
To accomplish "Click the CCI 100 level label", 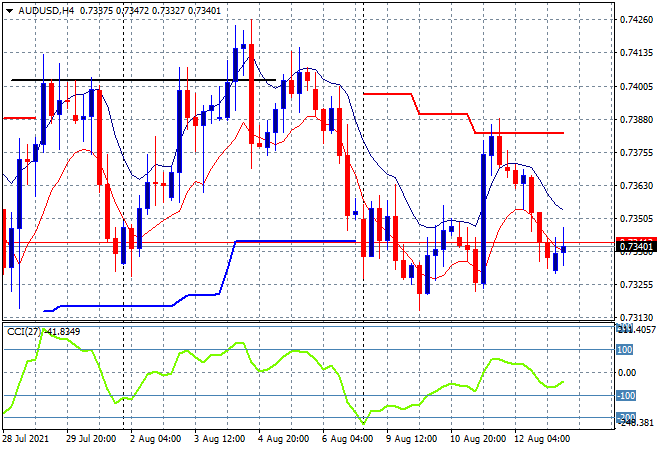I will point(625,350).
